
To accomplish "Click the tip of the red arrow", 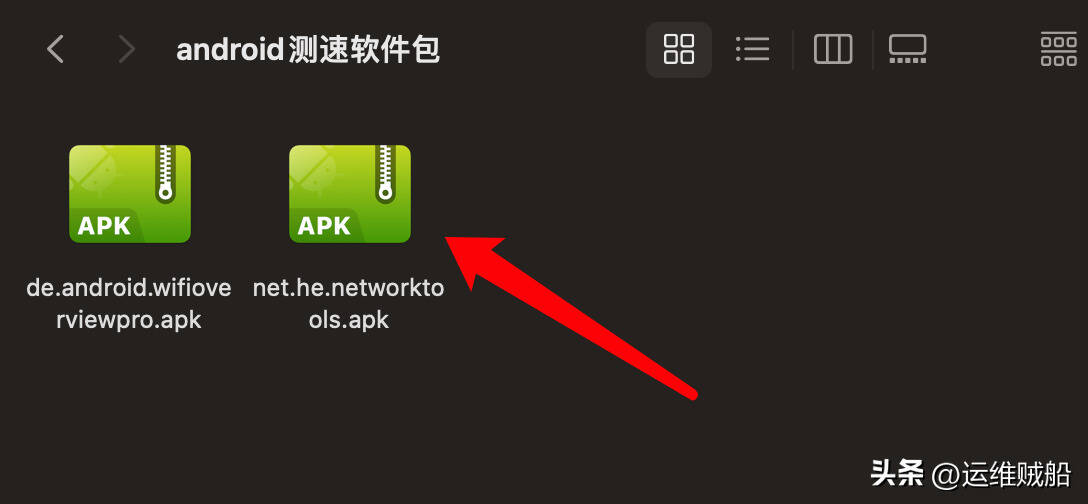I will [448, 240].
